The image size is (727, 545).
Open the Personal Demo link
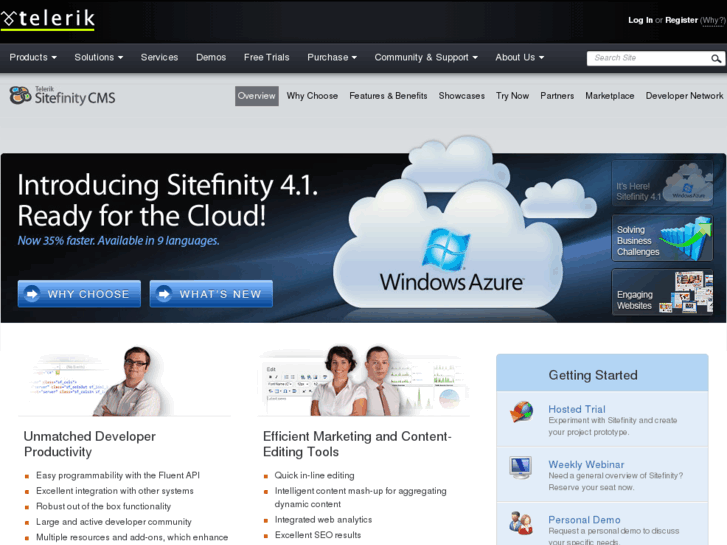pyautogui.click(x=584, y=519)
